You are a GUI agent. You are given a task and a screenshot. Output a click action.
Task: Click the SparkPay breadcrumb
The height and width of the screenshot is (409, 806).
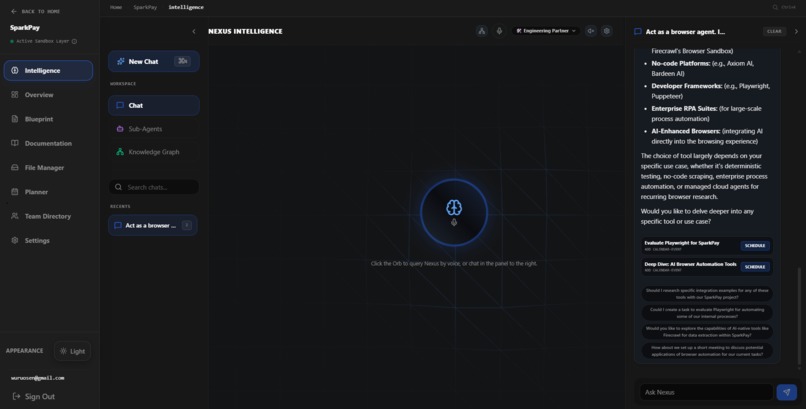pyautogui.click(x=145, y=7)
